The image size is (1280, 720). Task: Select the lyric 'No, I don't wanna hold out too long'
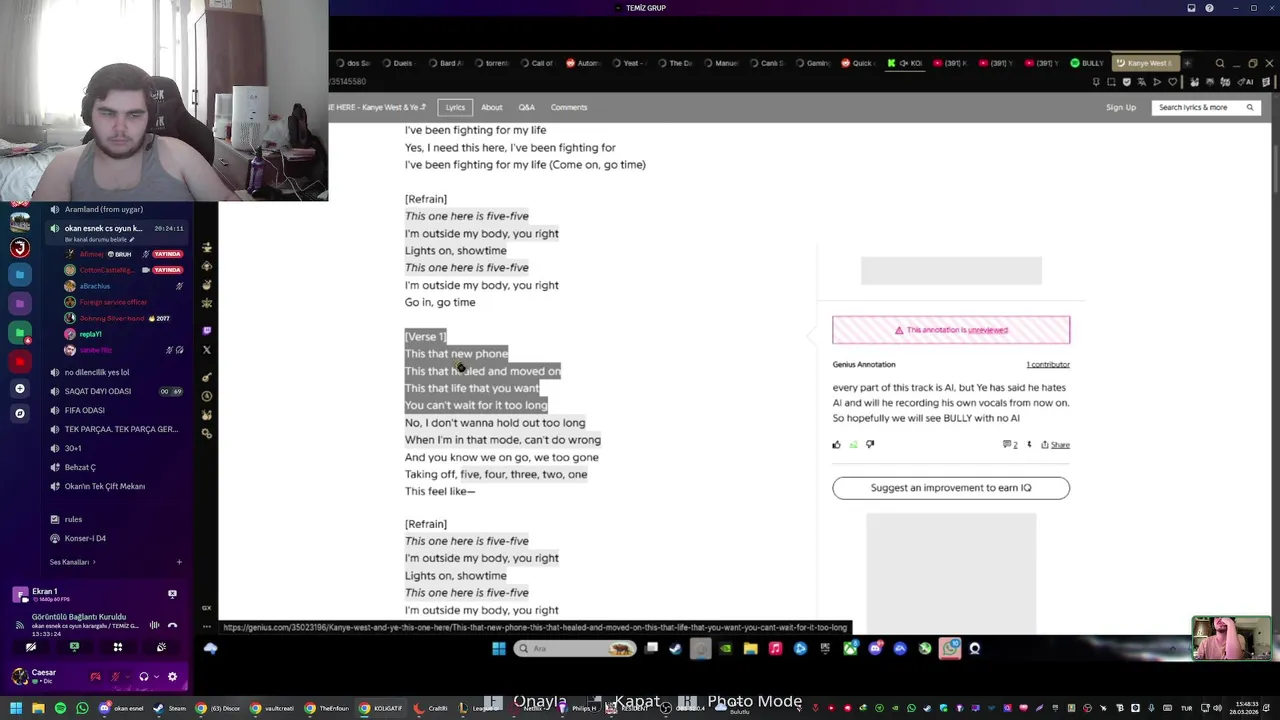click(x=495, y=423)
